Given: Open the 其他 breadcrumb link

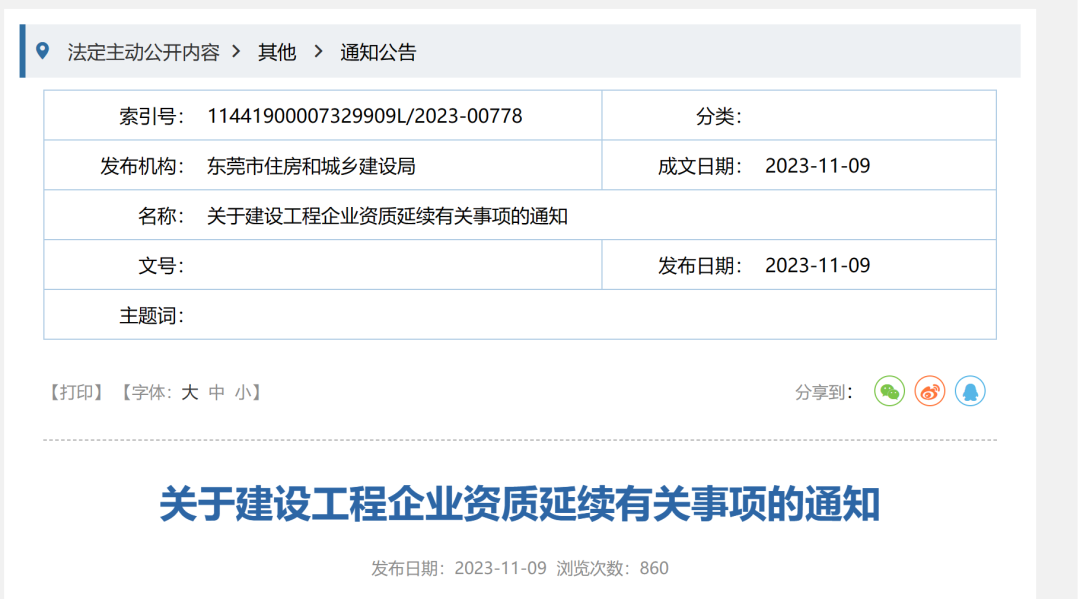Looking at the screenshot, I should 277,52.
